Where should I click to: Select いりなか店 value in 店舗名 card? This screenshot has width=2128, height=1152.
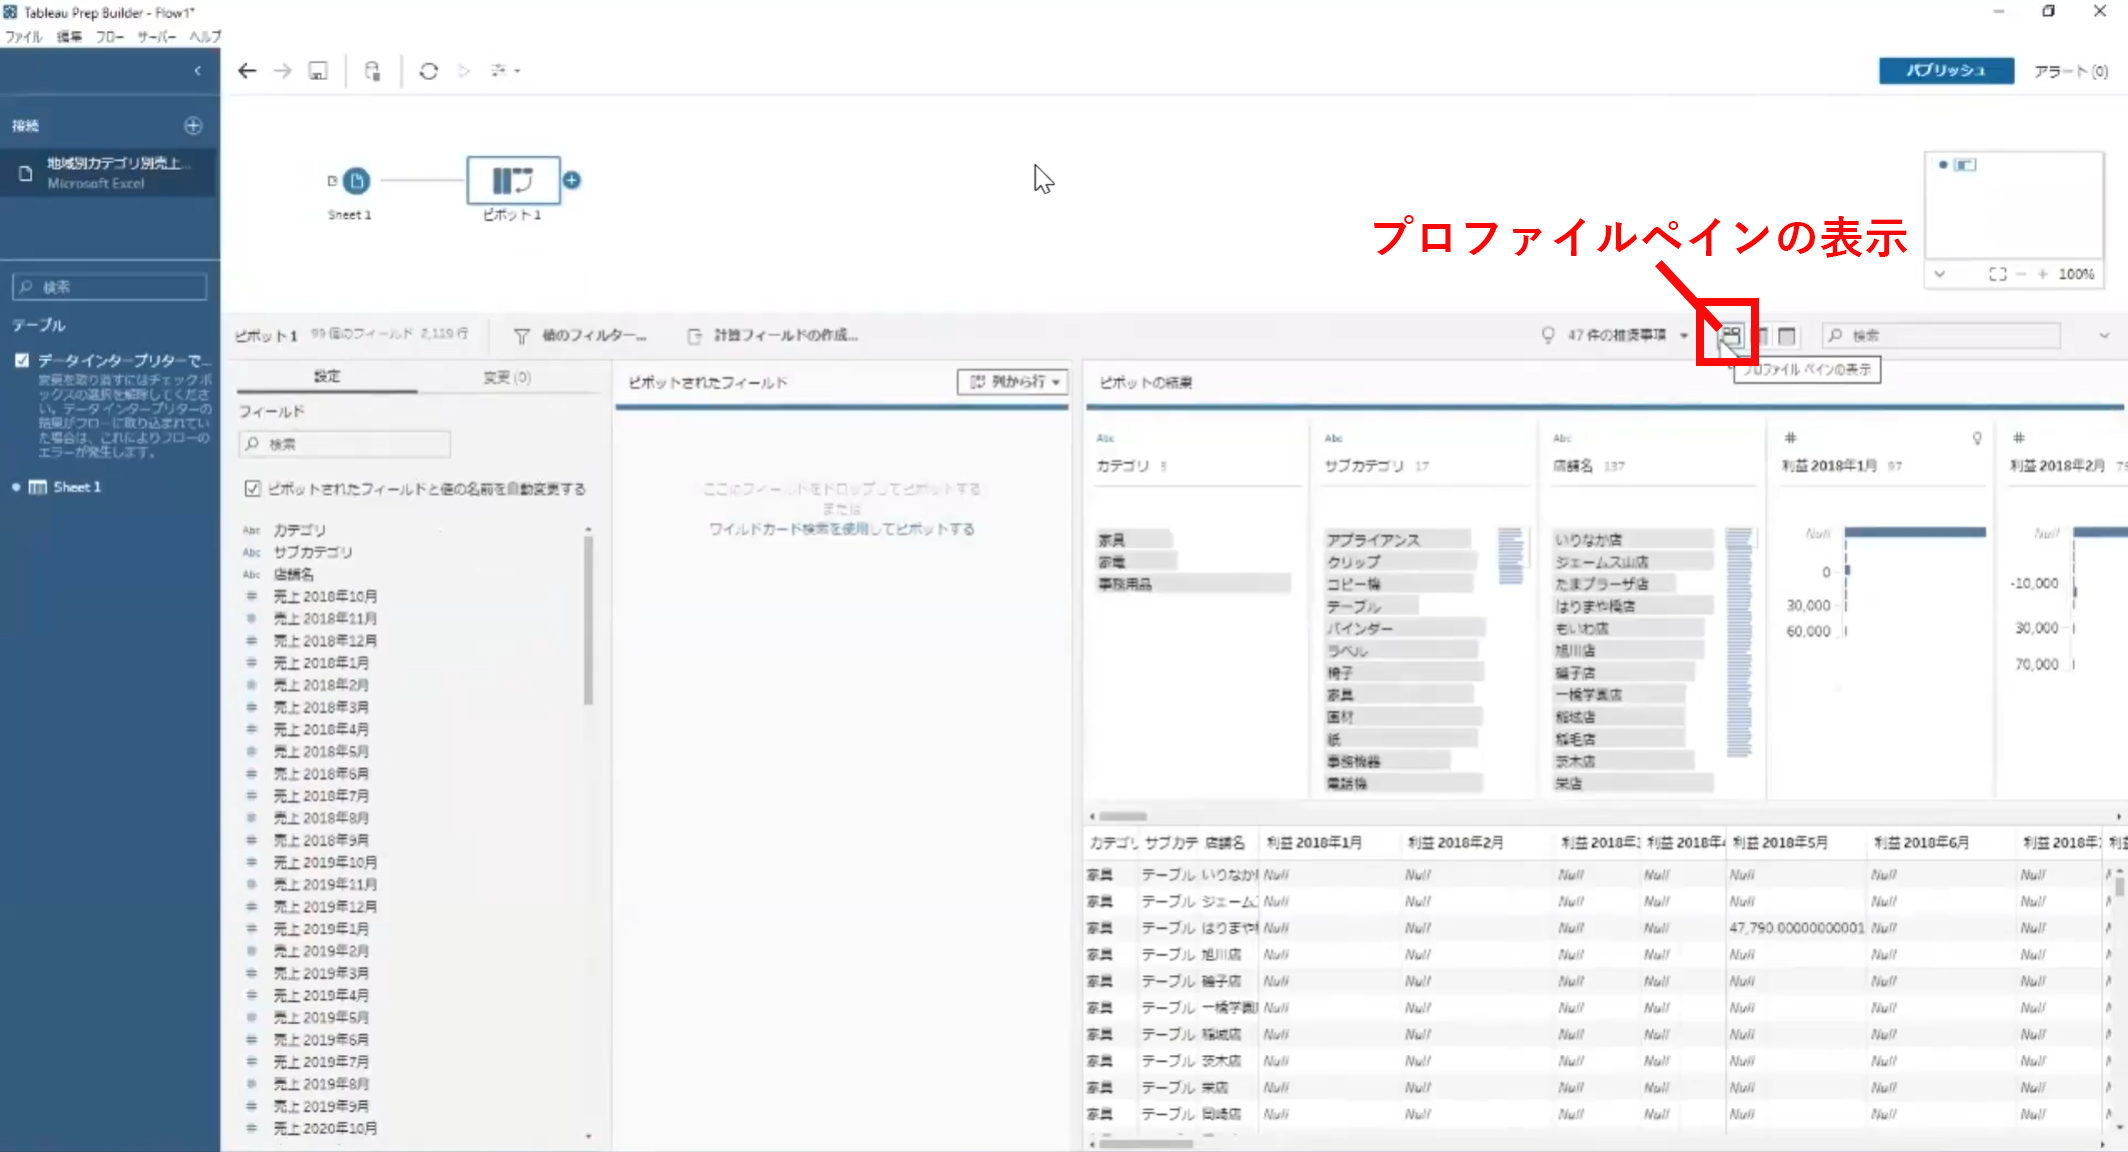[x=1632, y=540]
